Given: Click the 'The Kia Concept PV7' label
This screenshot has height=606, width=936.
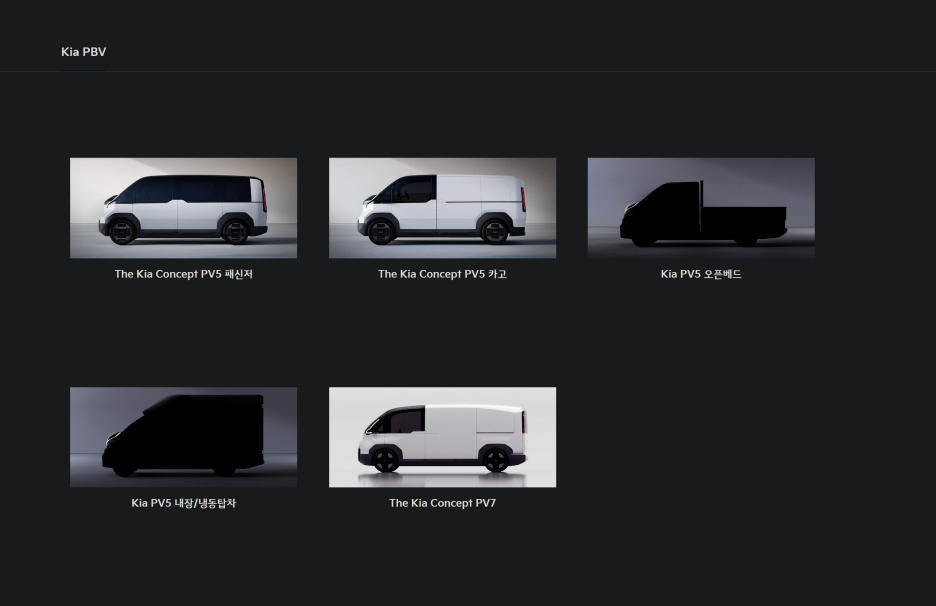Looking at the screenshot, I should (x=442, y=503).
